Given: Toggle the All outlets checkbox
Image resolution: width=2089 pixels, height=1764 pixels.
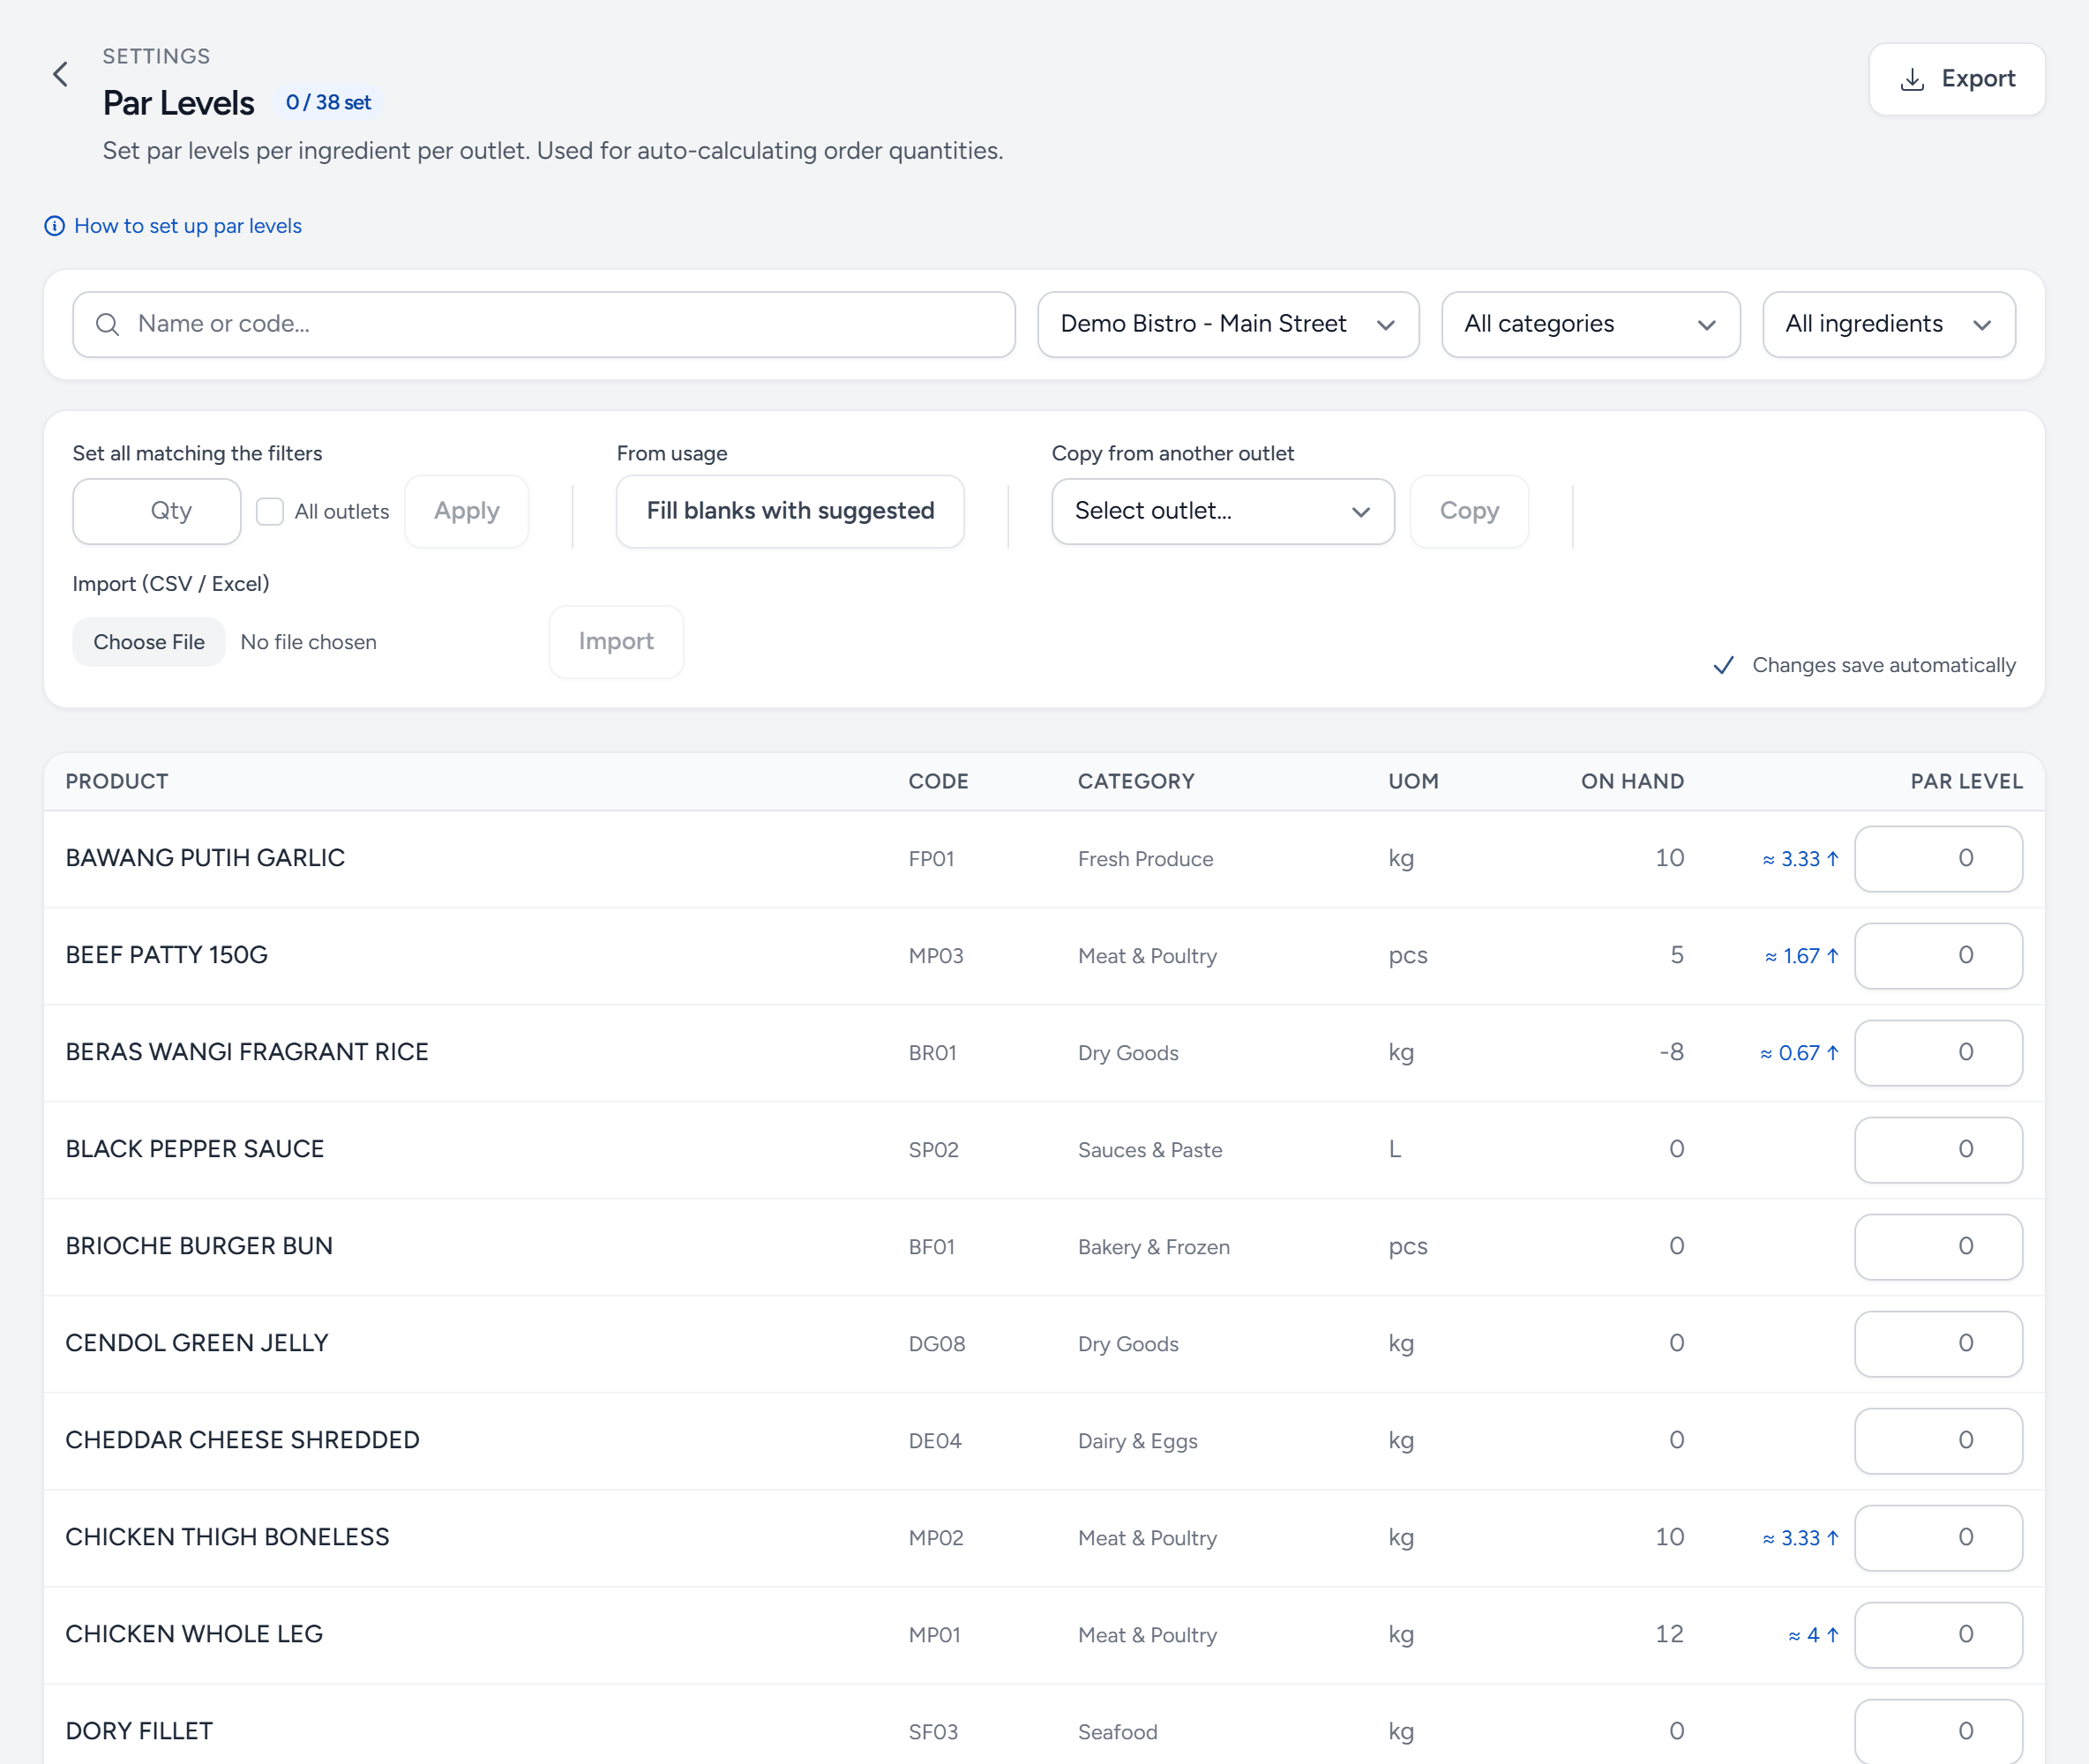Looking at the screenshot, I should point(270,511).
